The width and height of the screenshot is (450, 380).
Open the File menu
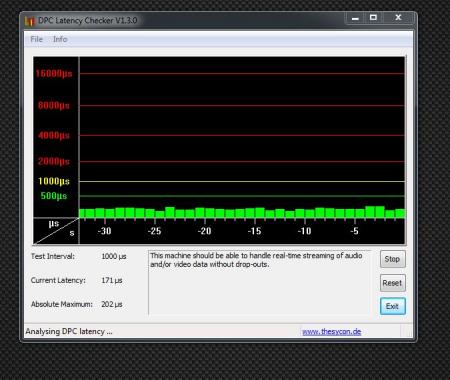click(x=37, y=39)
